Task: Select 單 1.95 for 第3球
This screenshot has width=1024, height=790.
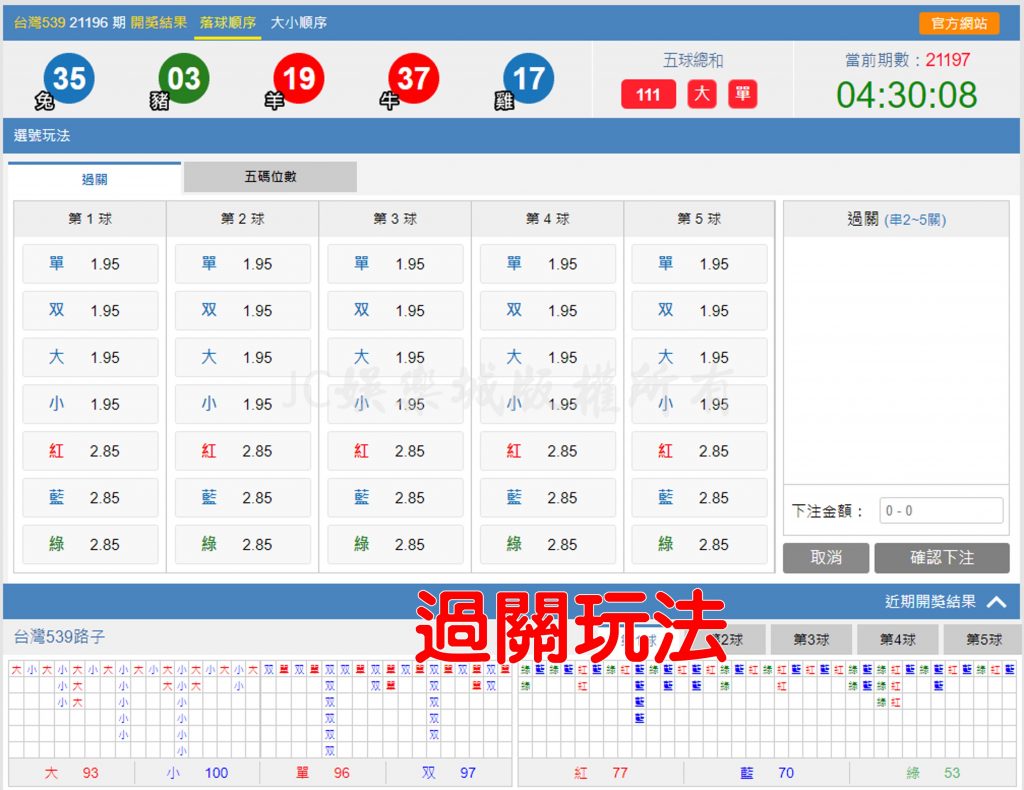Action: click(x=395, y=264)
